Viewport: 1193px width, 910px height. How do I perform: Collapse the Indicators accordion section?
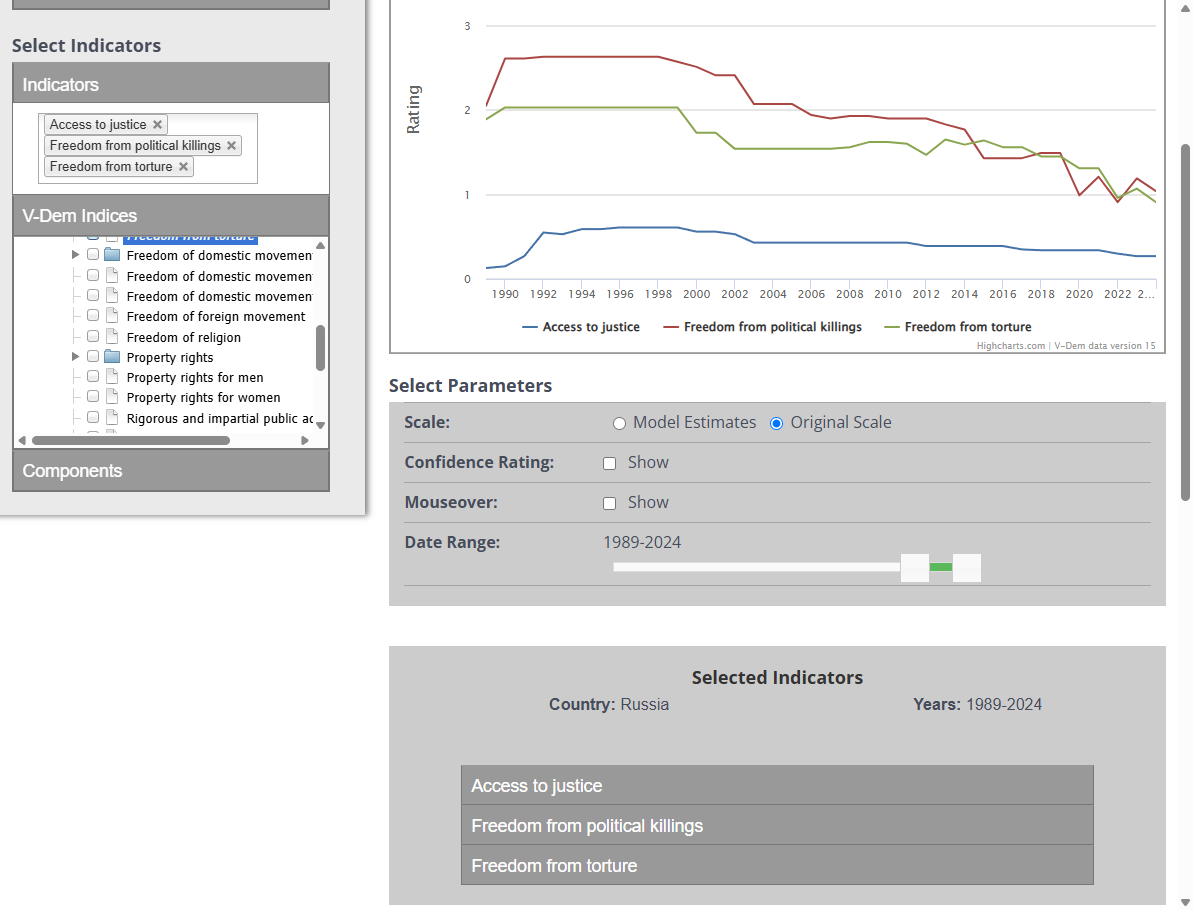[x=171, y=84]
